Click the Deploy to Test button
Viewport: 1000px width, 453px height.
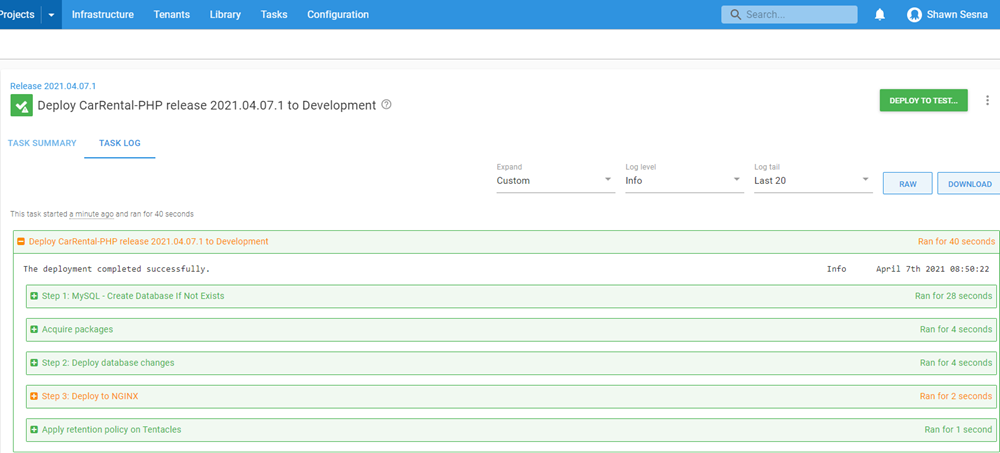pyautogui.click(x=923, y=100)
